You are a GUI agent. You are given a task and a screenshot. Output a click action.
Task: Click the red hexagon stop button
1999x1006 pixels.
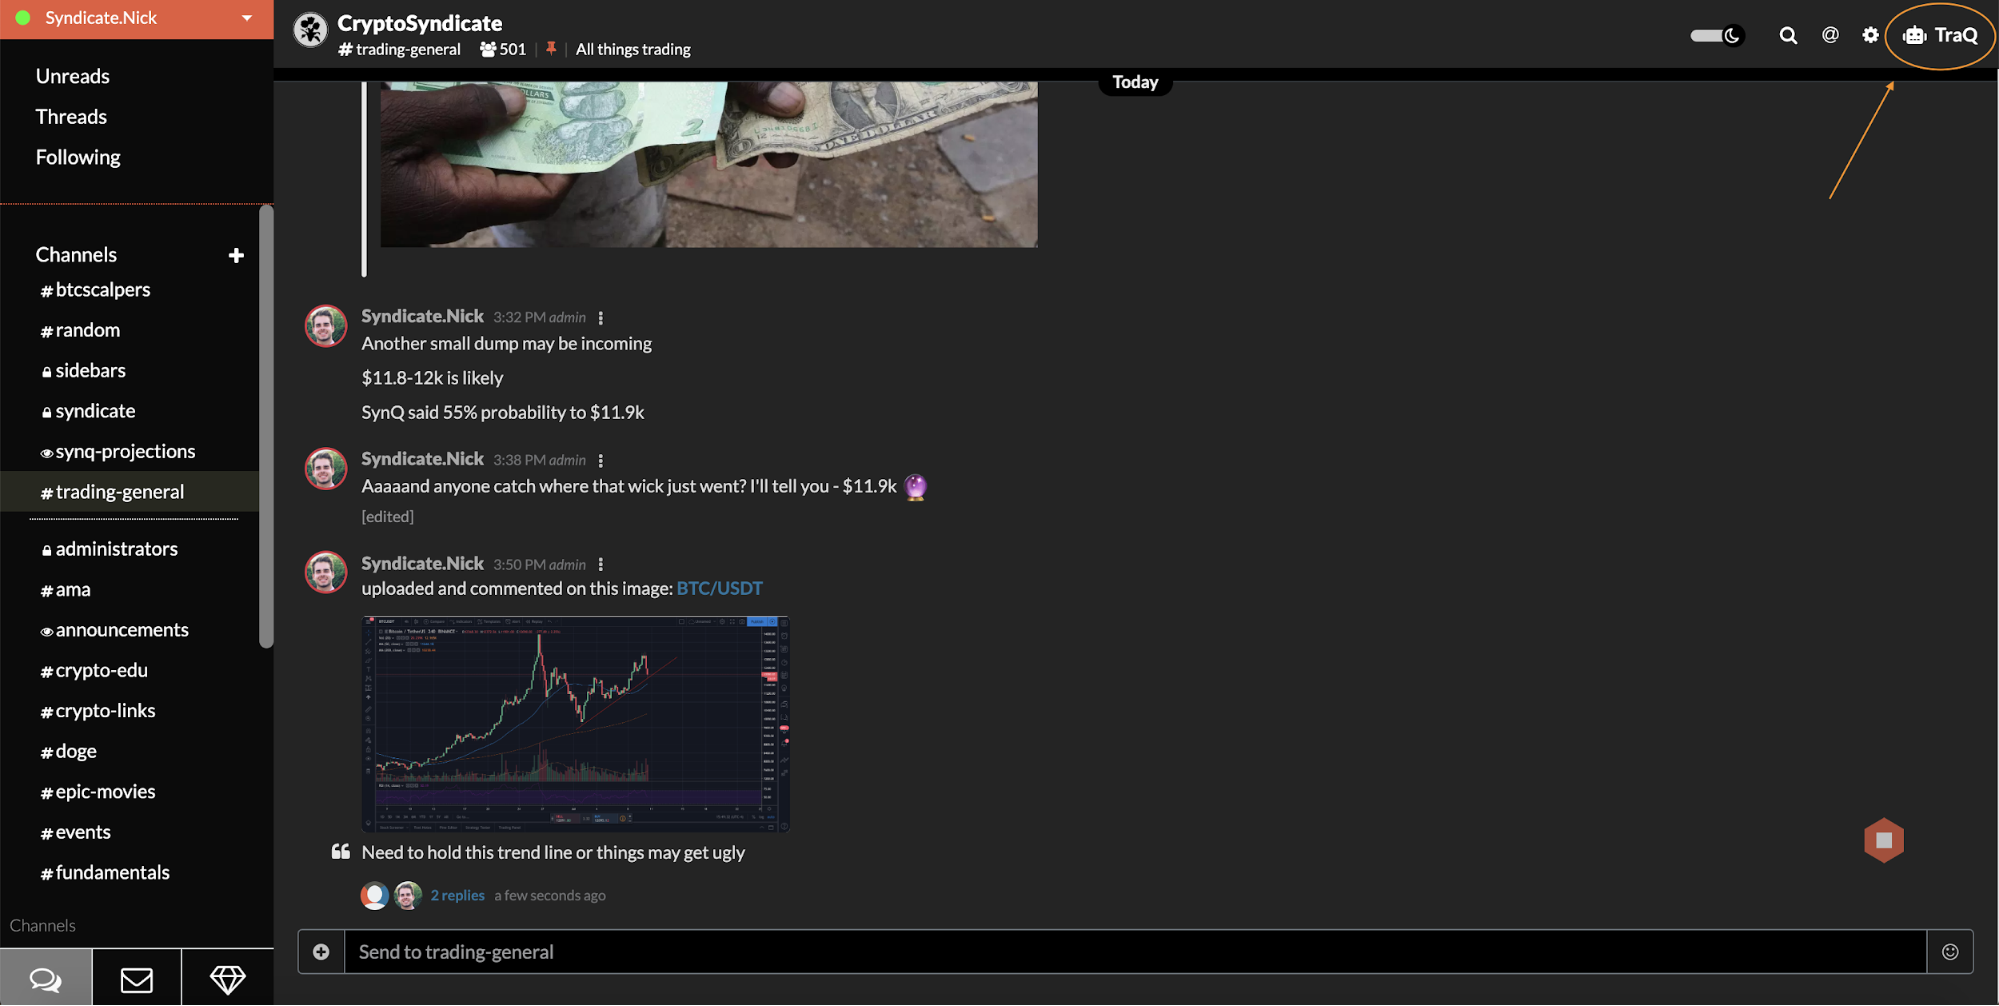1884,840
